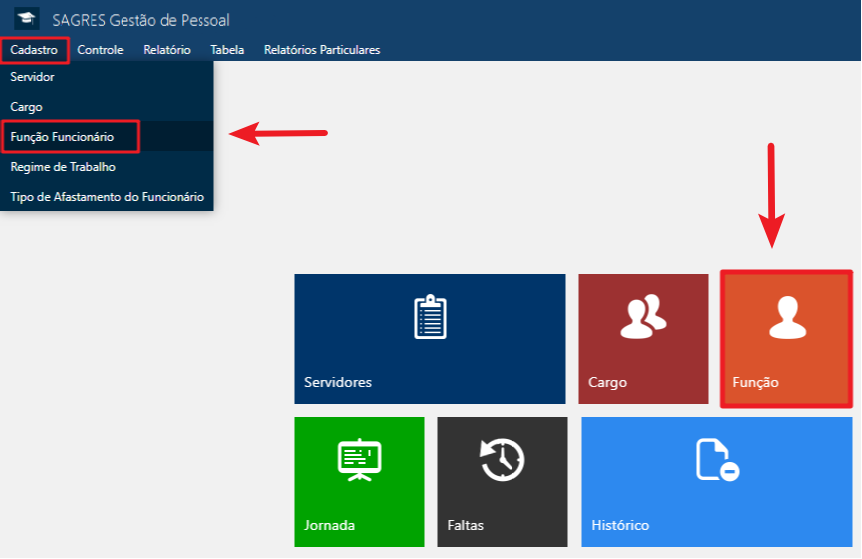Open the Cadastro menu
862x559 pixels.
pos(34,49)
